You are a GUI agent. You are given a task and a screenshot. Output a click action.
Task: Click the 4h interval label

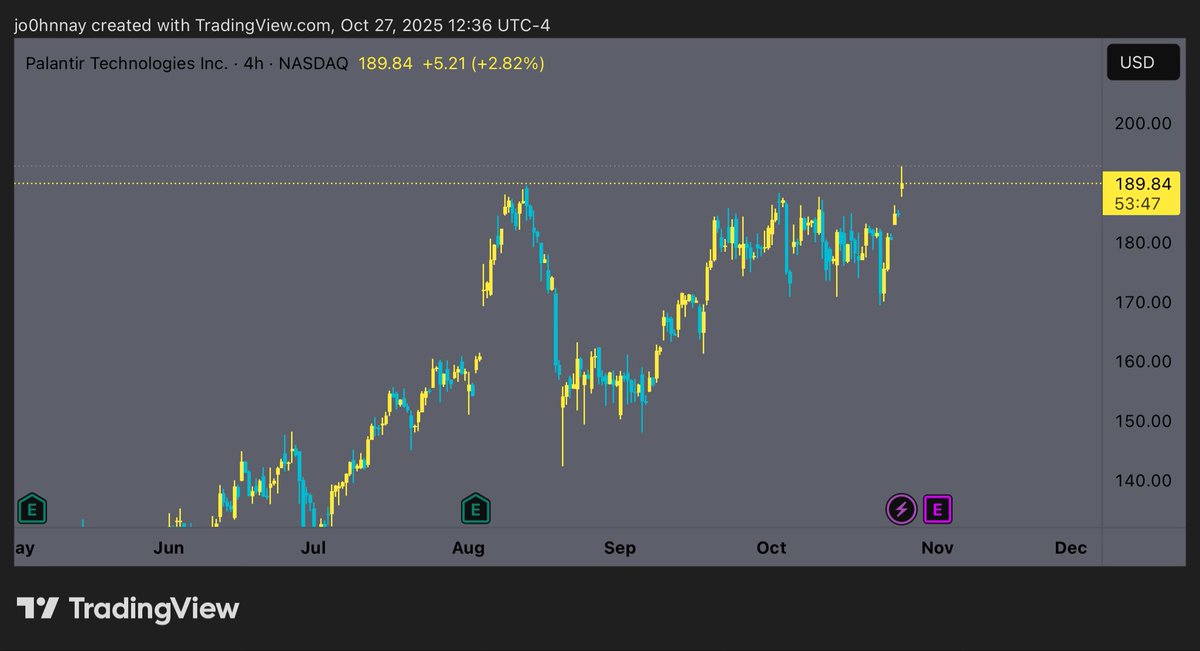tap(254, 63)
